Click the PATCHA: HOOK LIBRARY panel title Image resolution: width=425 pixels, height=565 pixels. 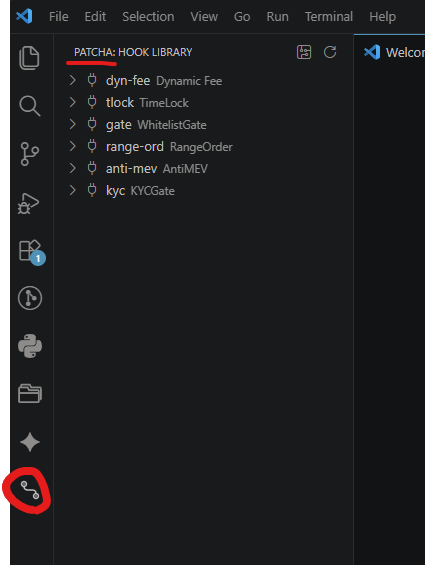(133, 52)
